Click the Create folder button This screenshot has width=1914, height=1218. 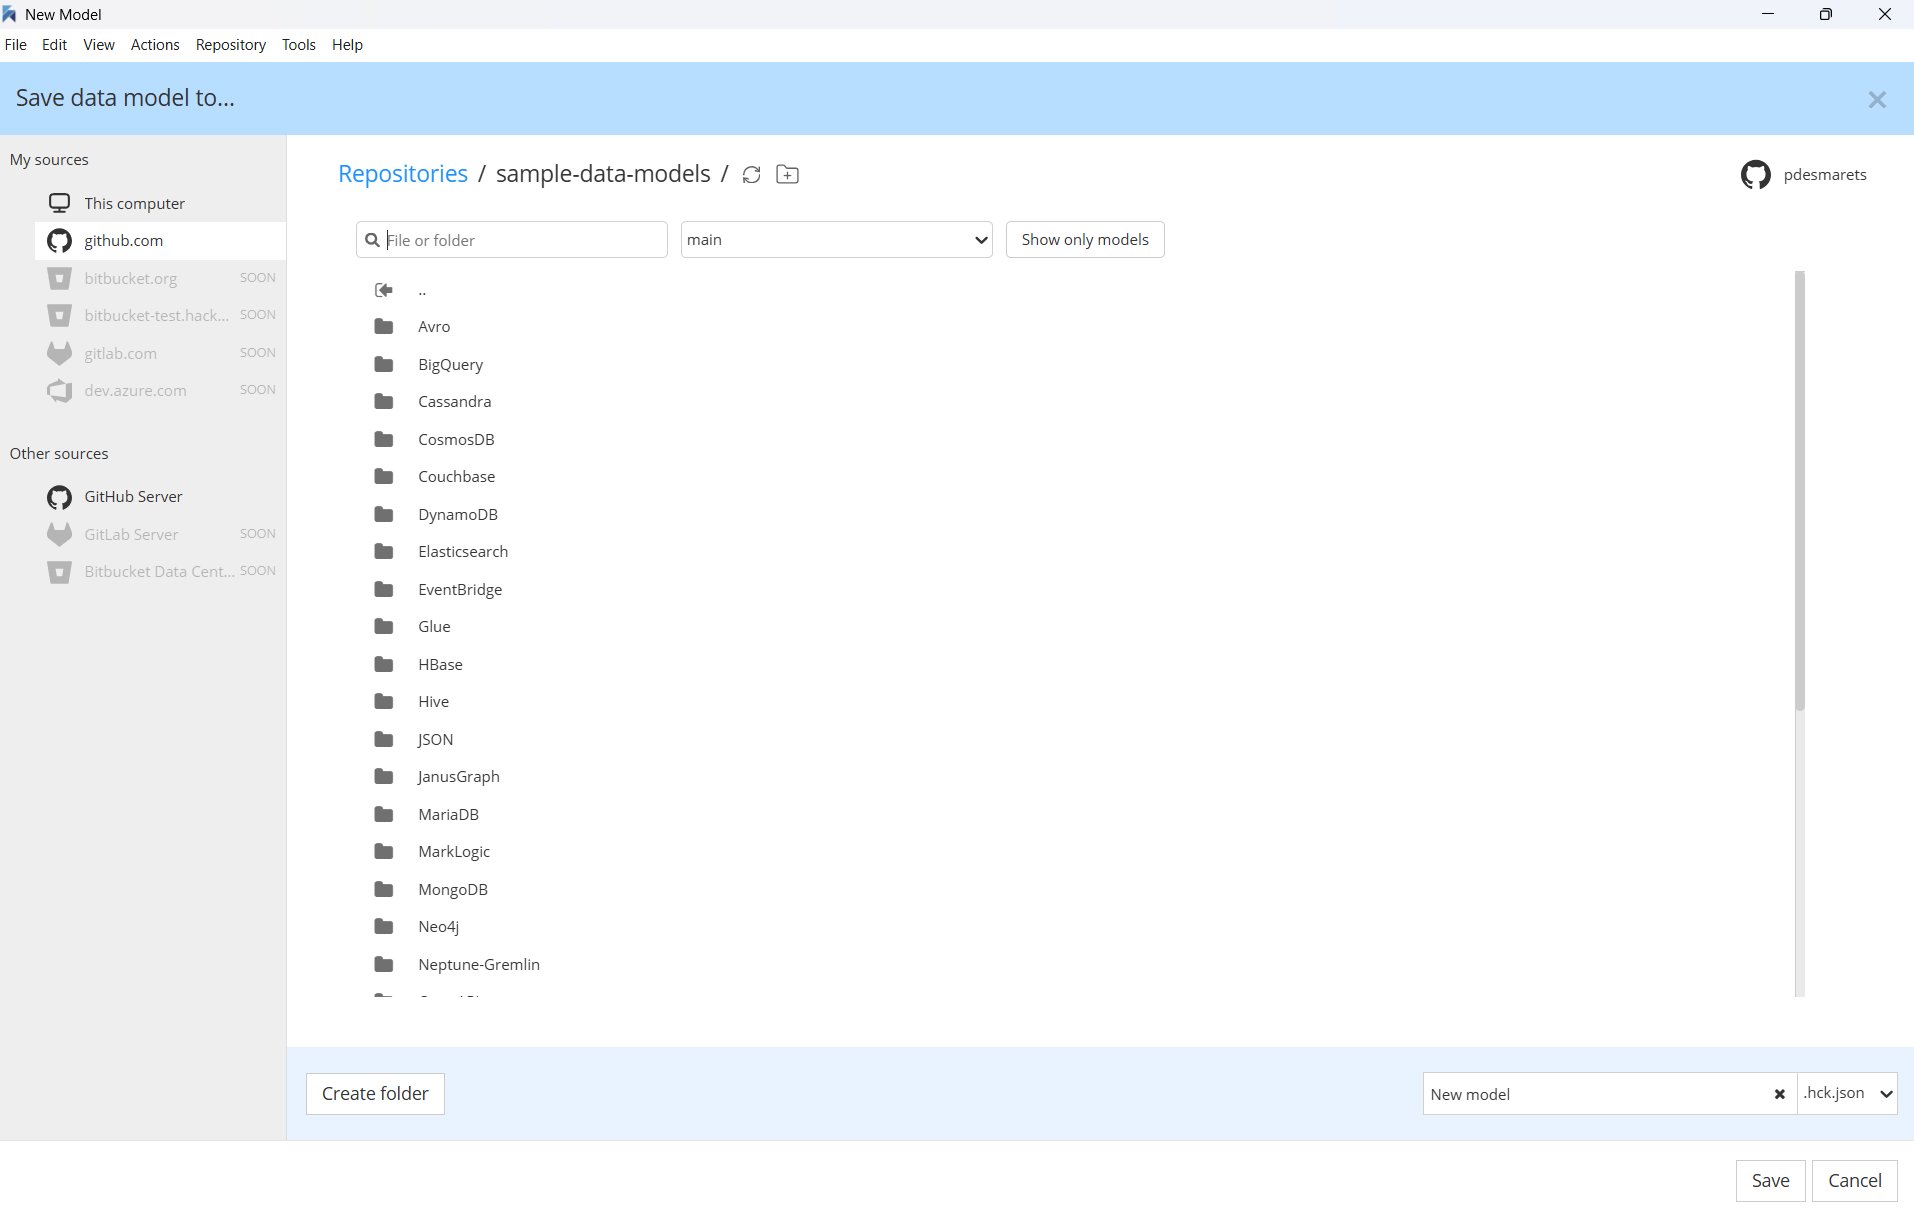click(375, 1094)
